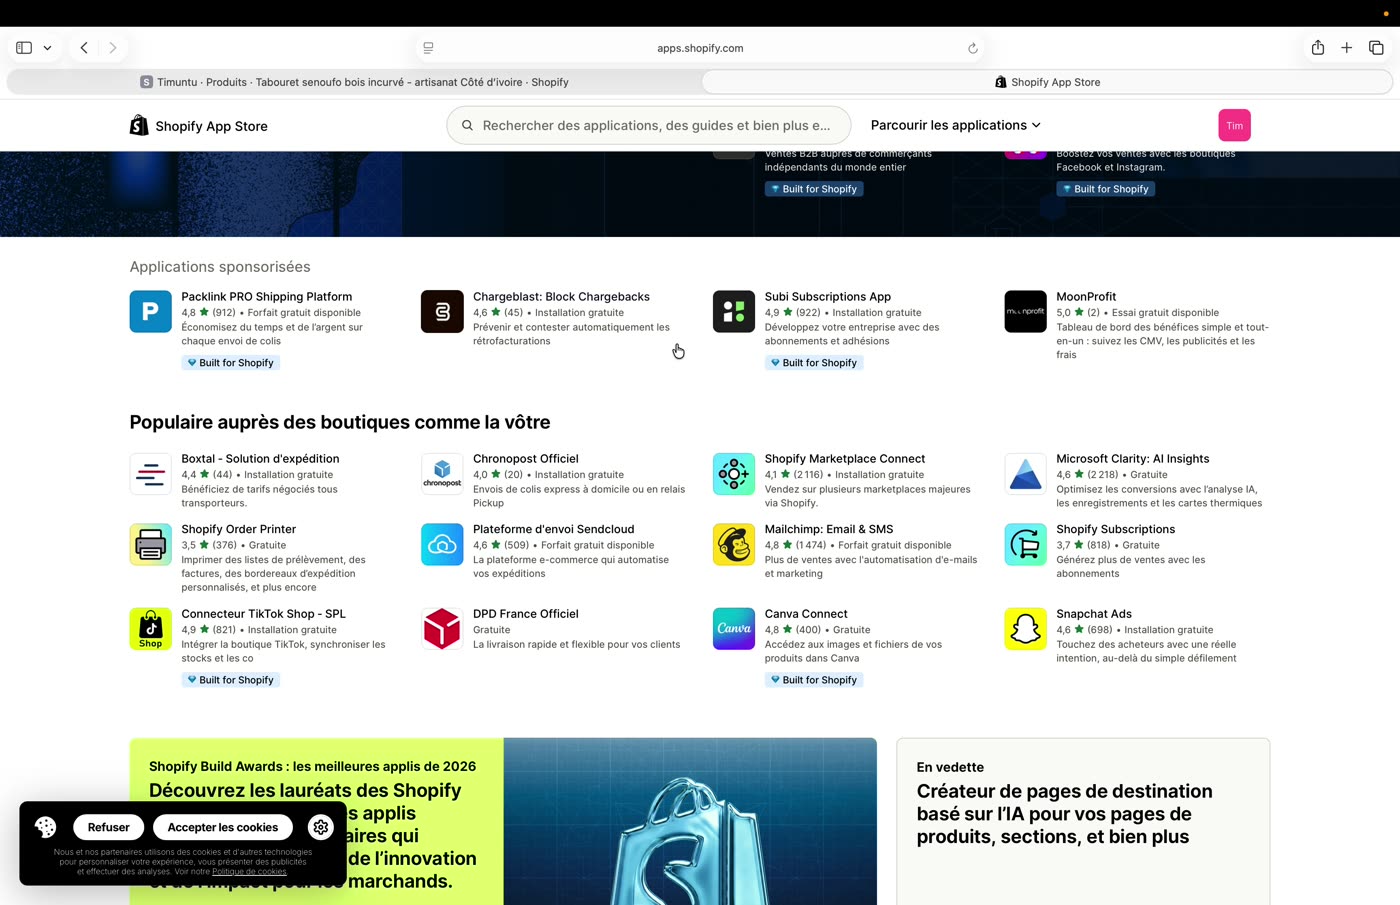
Task: Open the Microsoft Clarity app icon
Action: 1025,474
